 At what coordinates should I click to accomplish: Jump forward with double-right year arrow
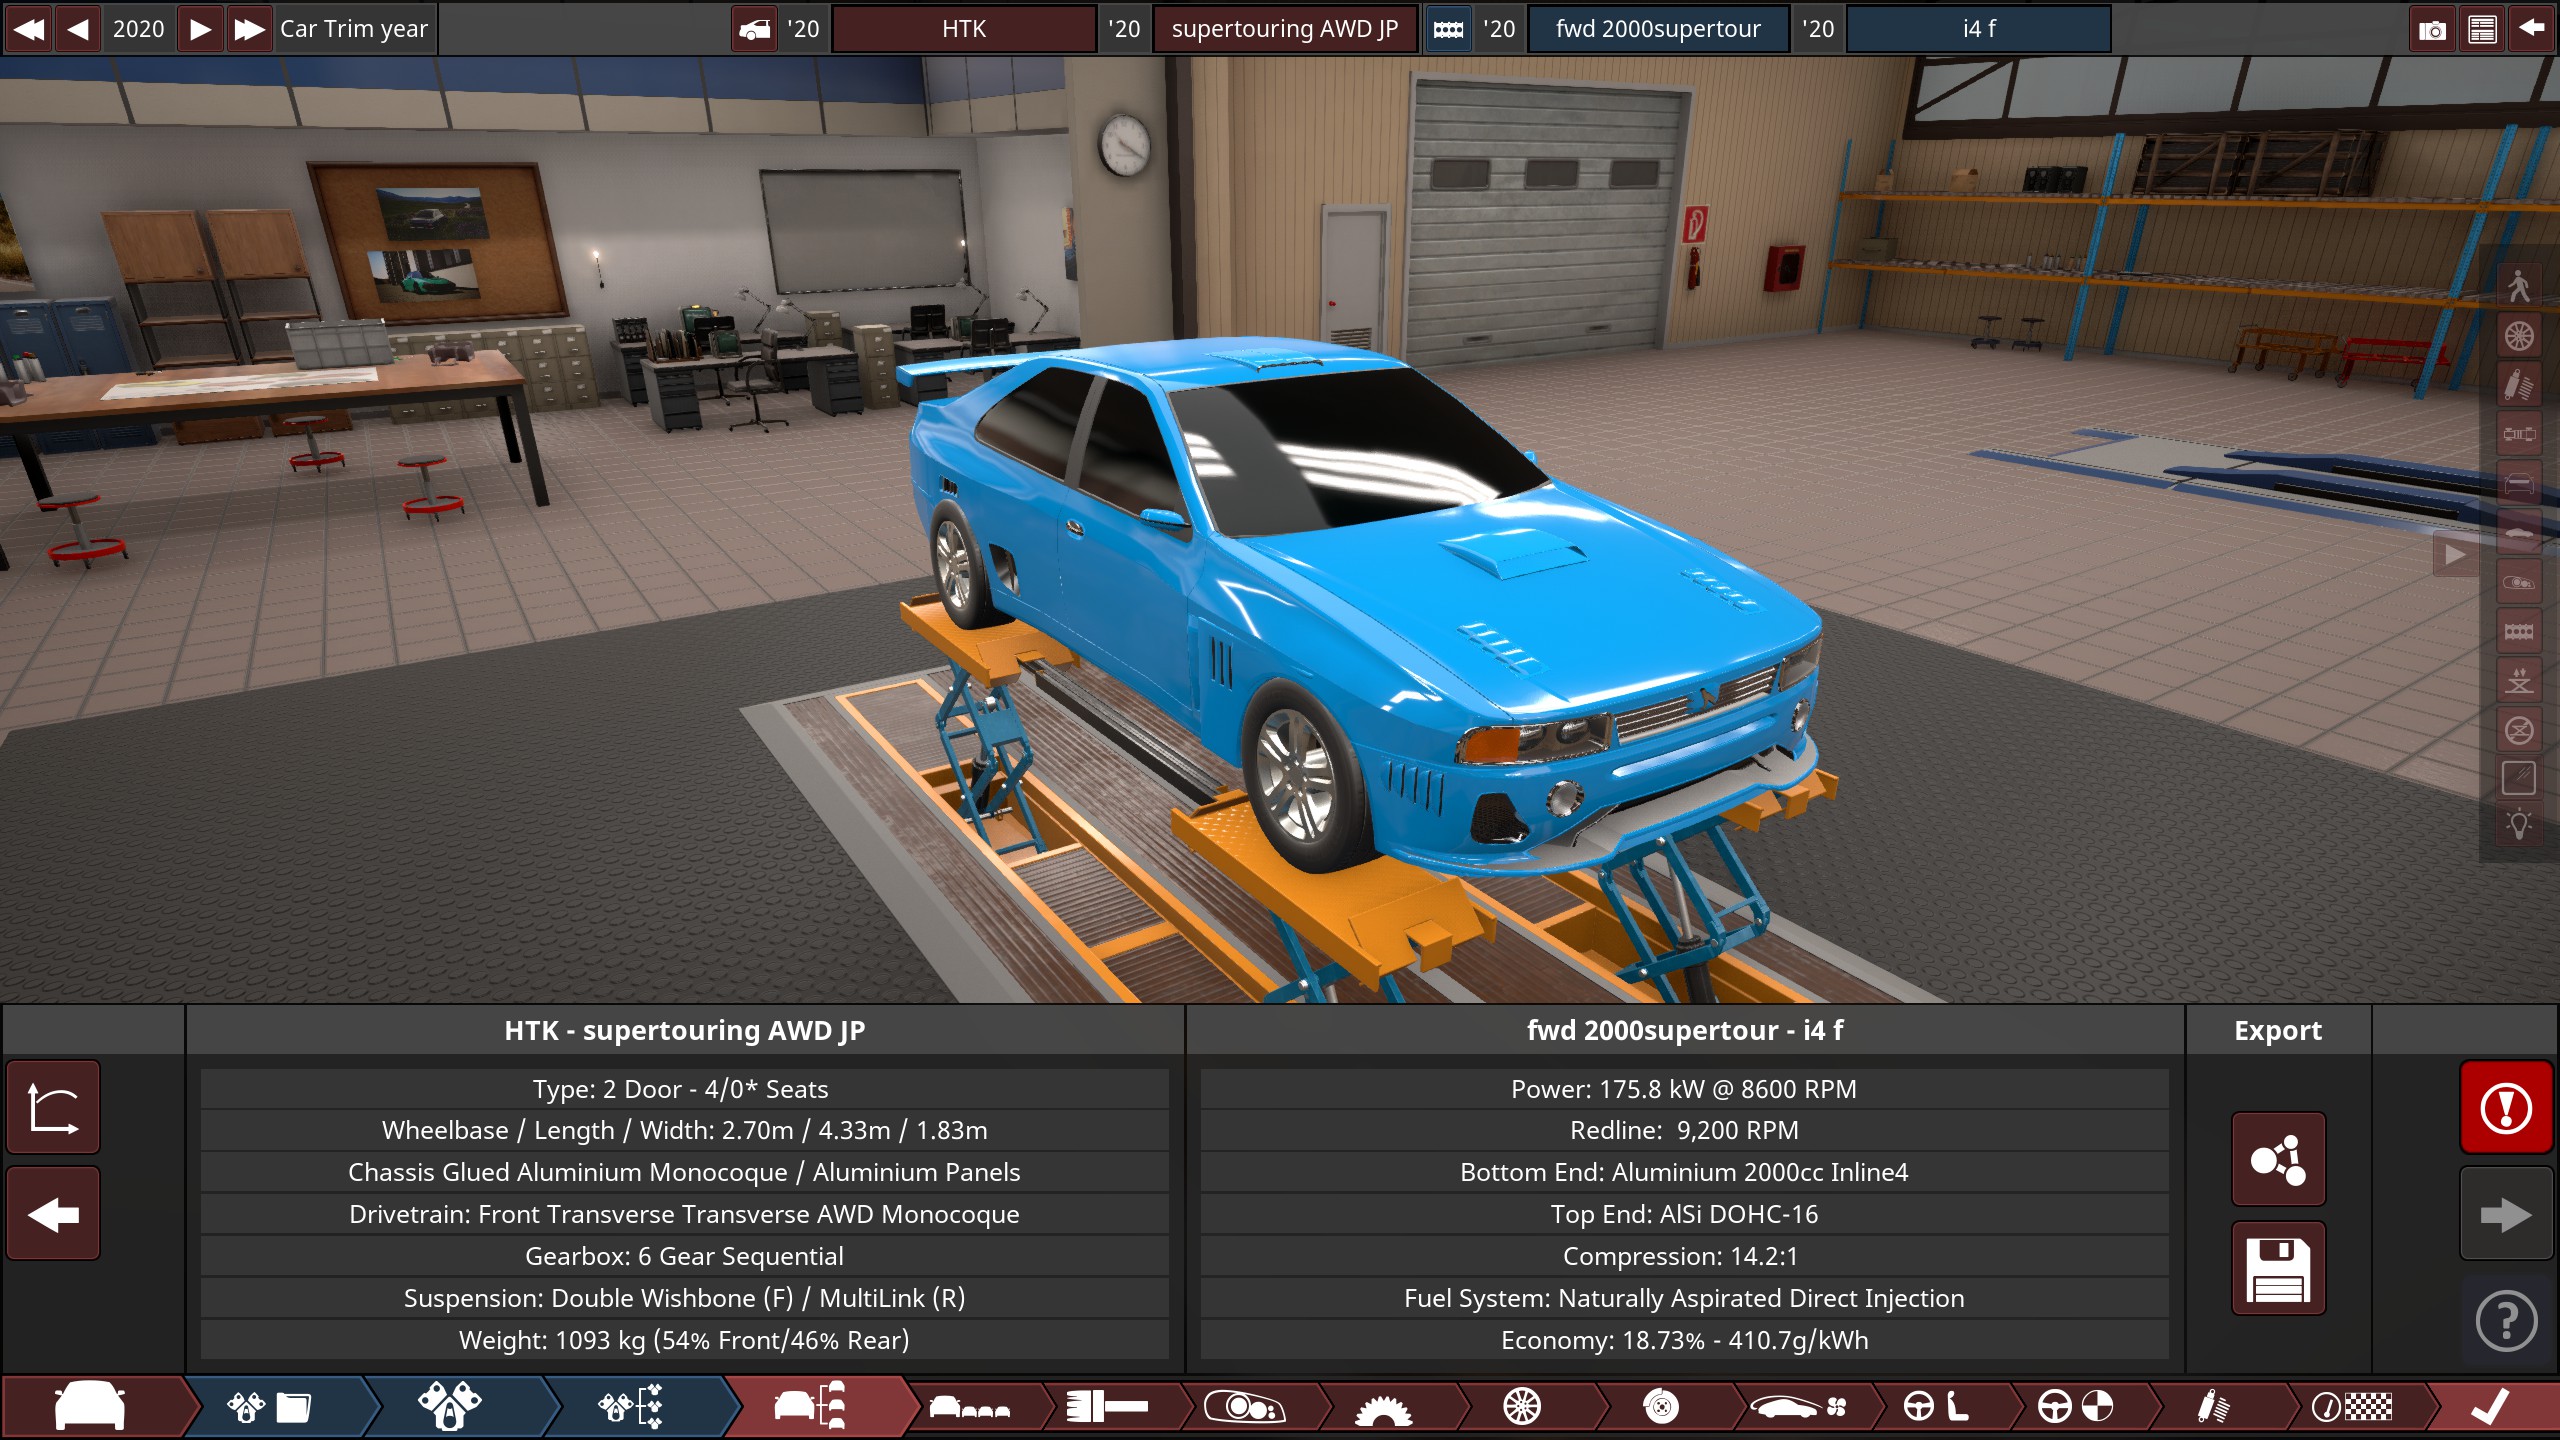point(249,29)
